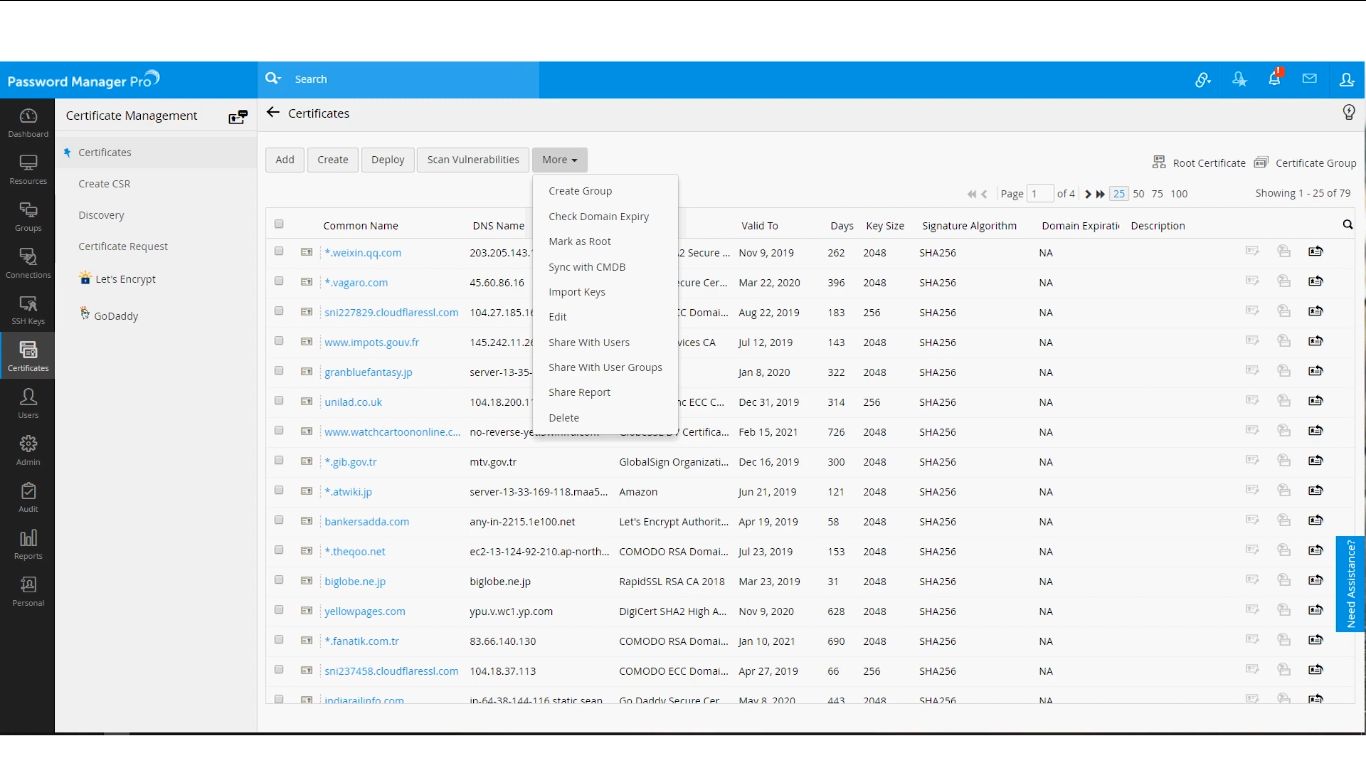Screen dimensions: 1366x768
Task: Show 50 rows per page
Action: pyautogui.click(x=1138, y=194)
